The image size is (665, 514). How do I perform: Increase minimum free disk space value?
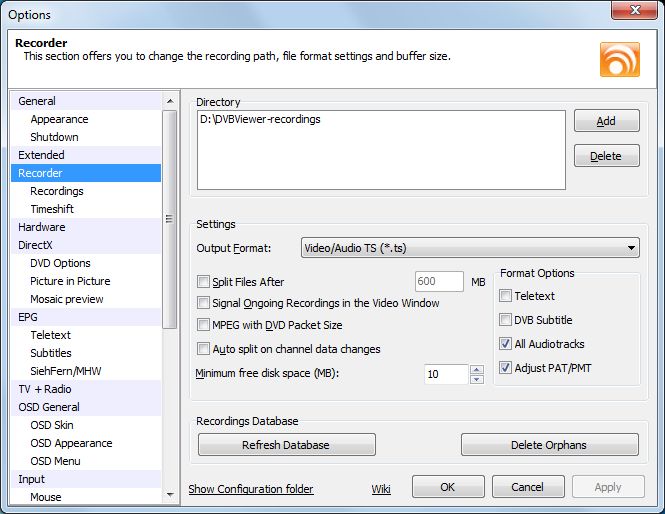[x=477, y=369]
